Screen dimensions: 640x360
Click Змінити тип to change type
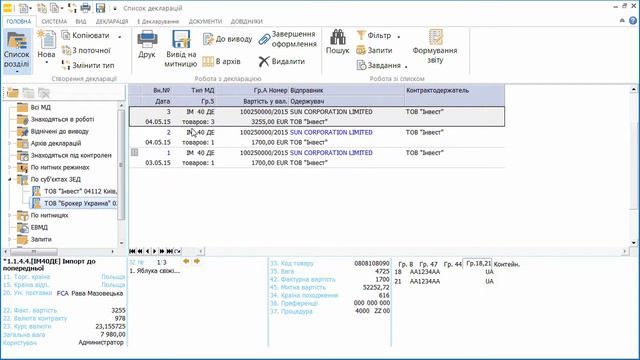click(88, 65)
